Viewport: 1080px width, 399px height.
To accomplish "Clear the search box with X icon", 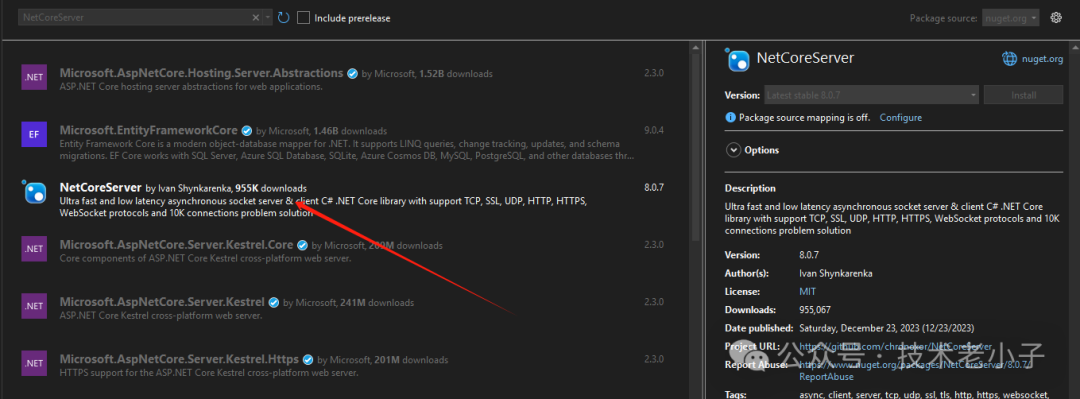I will tap(256, 18).
